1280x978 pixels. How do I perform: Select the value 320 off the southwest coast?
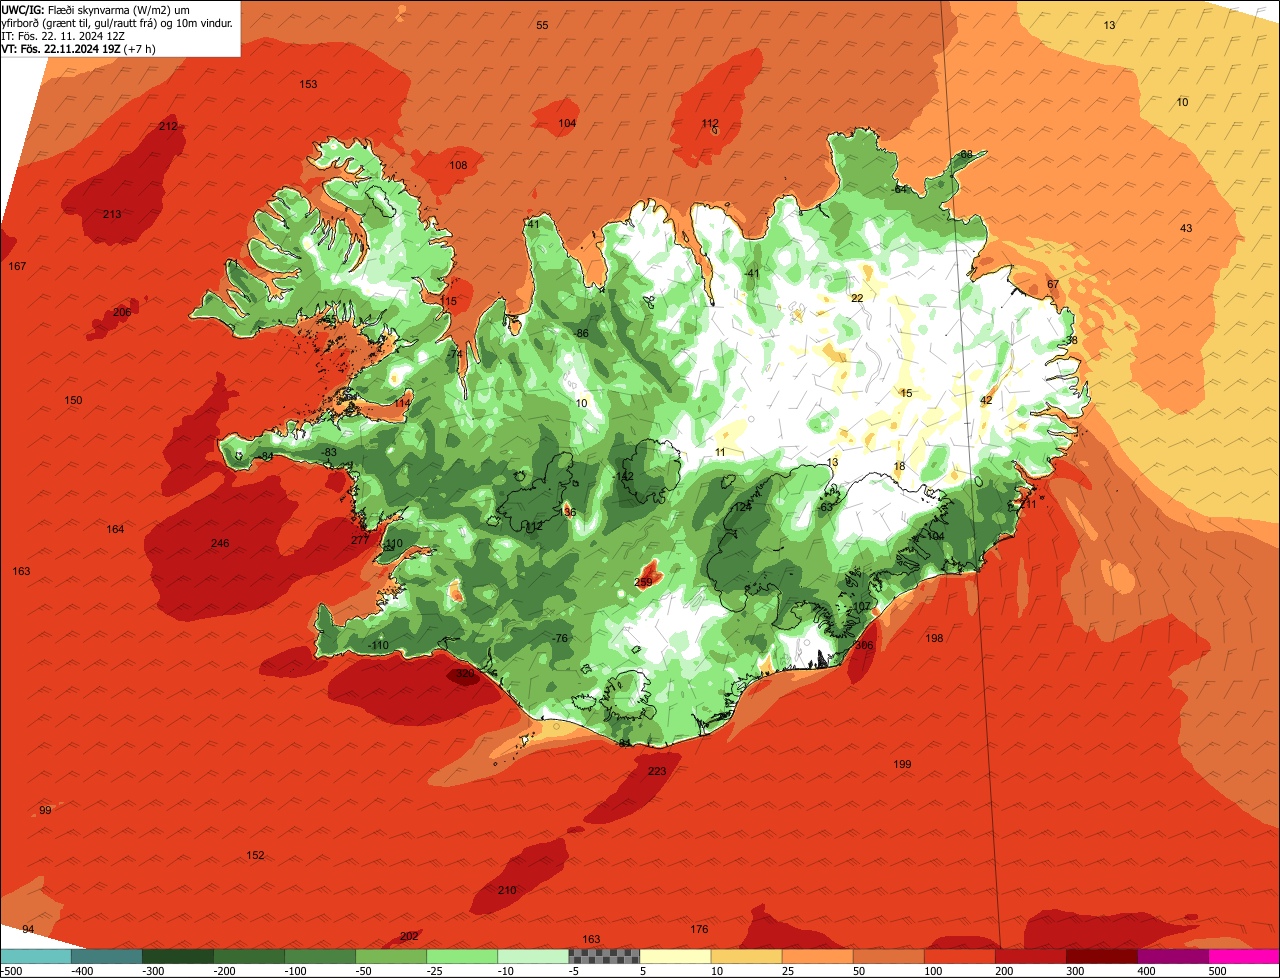[x=465, y=675]
